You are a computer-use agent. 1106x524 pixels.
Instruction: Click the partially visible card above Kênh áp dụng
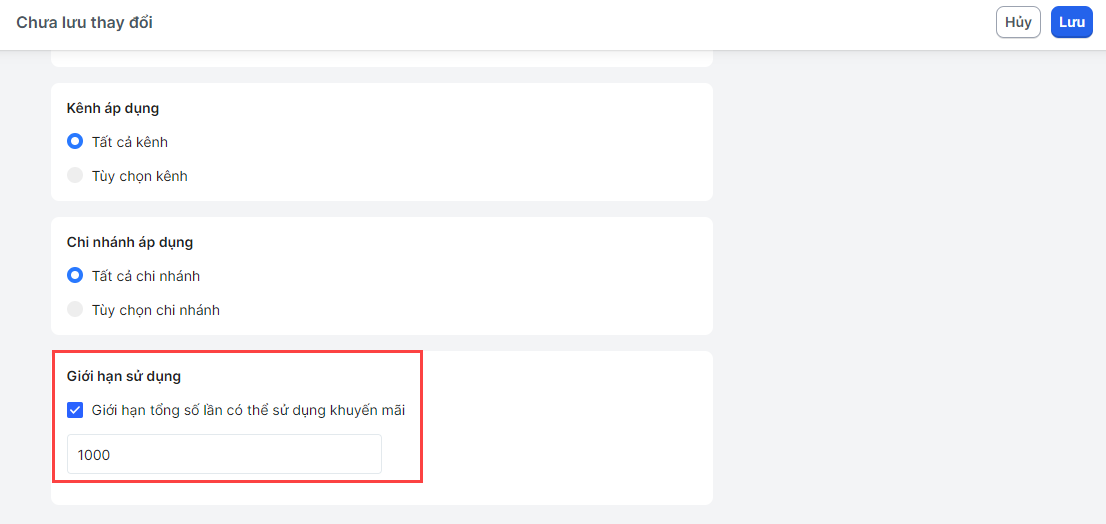(382, 59)
